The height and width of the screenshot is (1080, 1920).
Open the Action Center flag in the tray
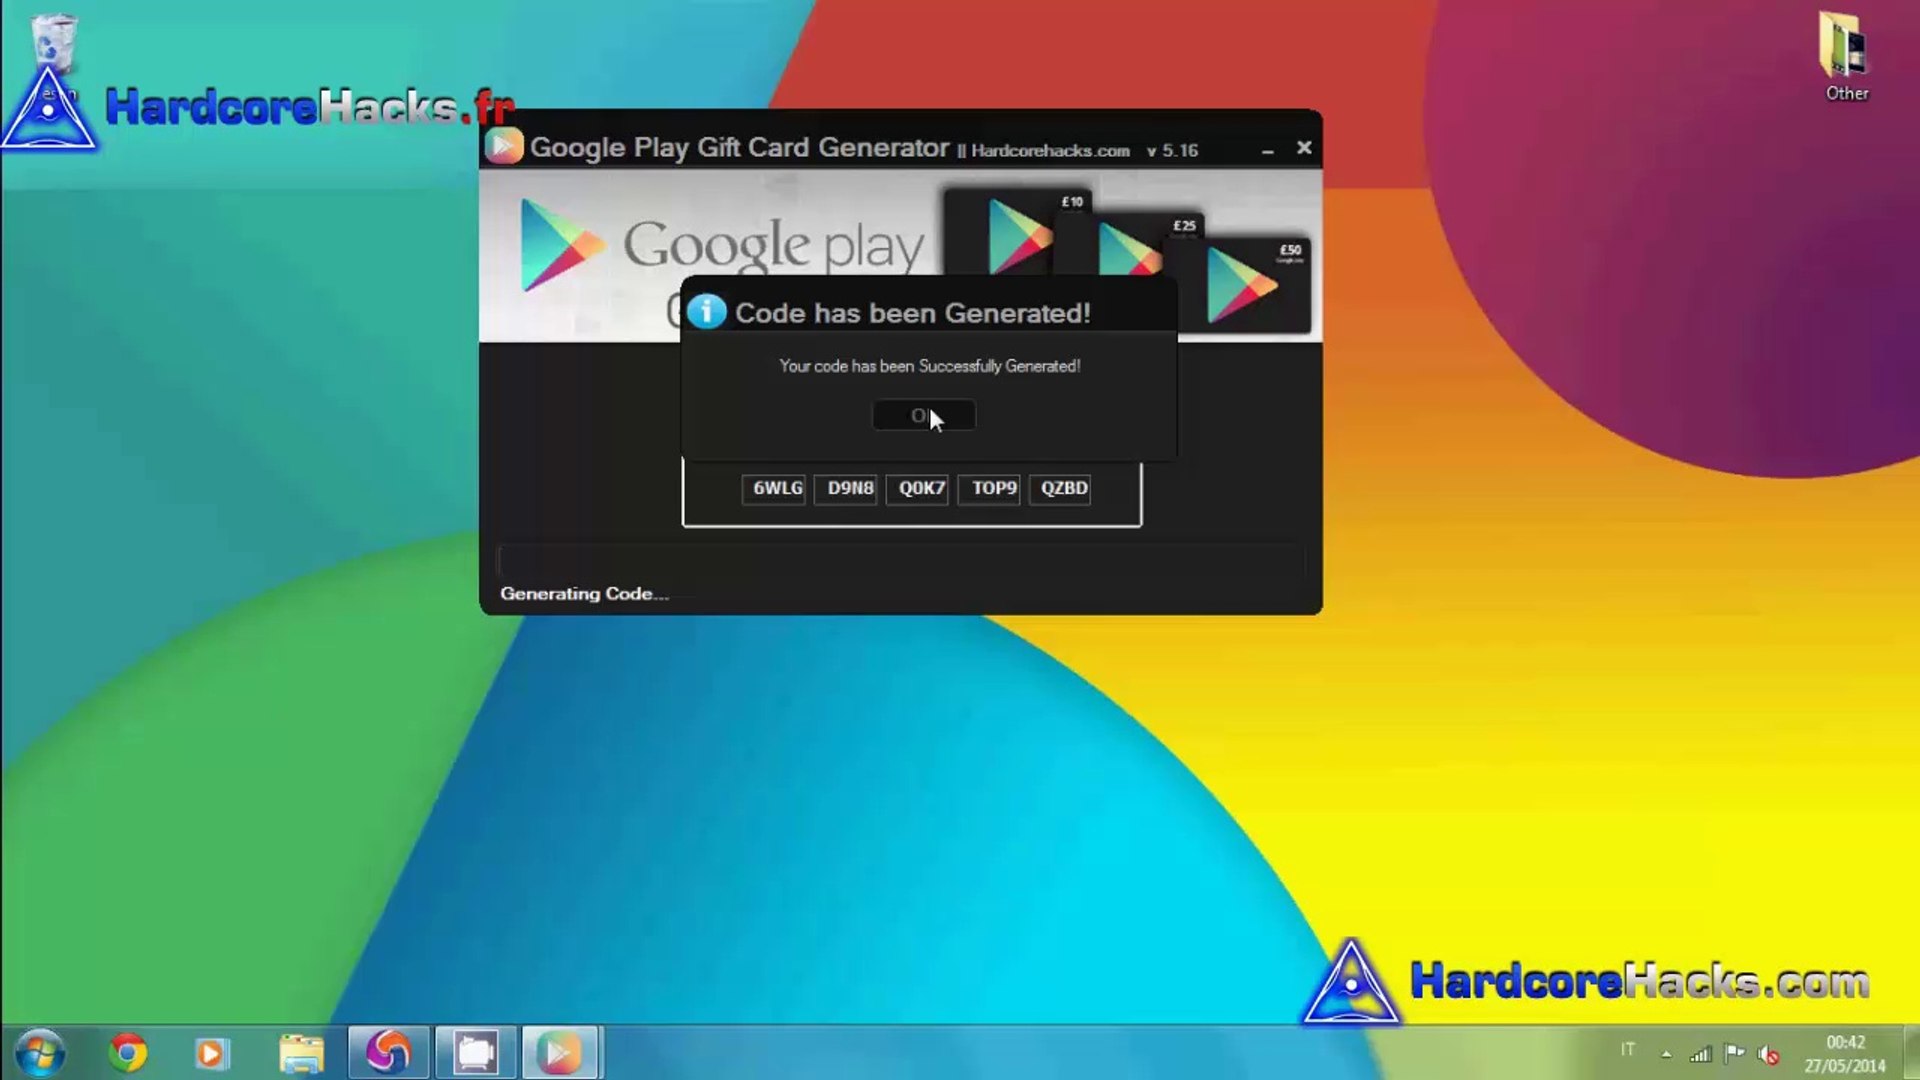click(x=1735, y=1054)
